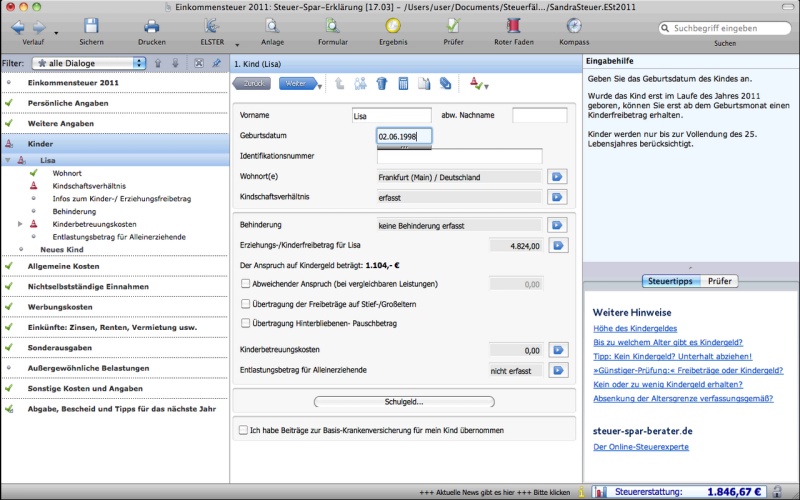
Task: Jump to previous dialog with filter up arrow
Action: [x=158, y=63]
